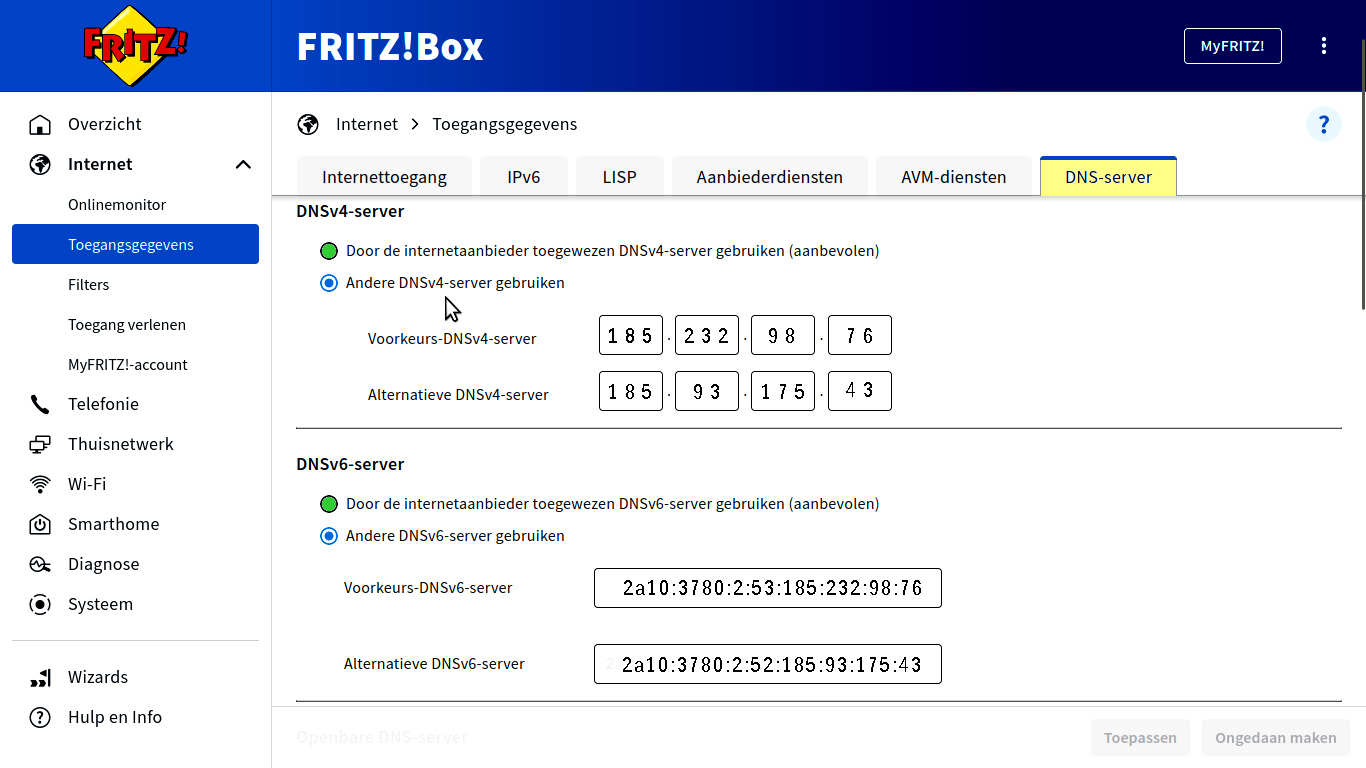
Task: Click the Thuisnetwerk computers icon
Action: pyautogui.click(x=40, y=445)
